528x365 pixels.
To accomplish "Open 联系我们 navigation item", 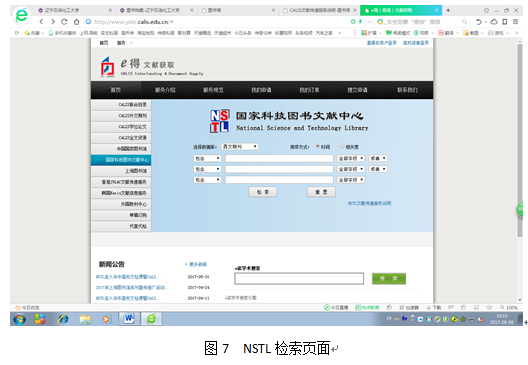I will coord(407,90).
